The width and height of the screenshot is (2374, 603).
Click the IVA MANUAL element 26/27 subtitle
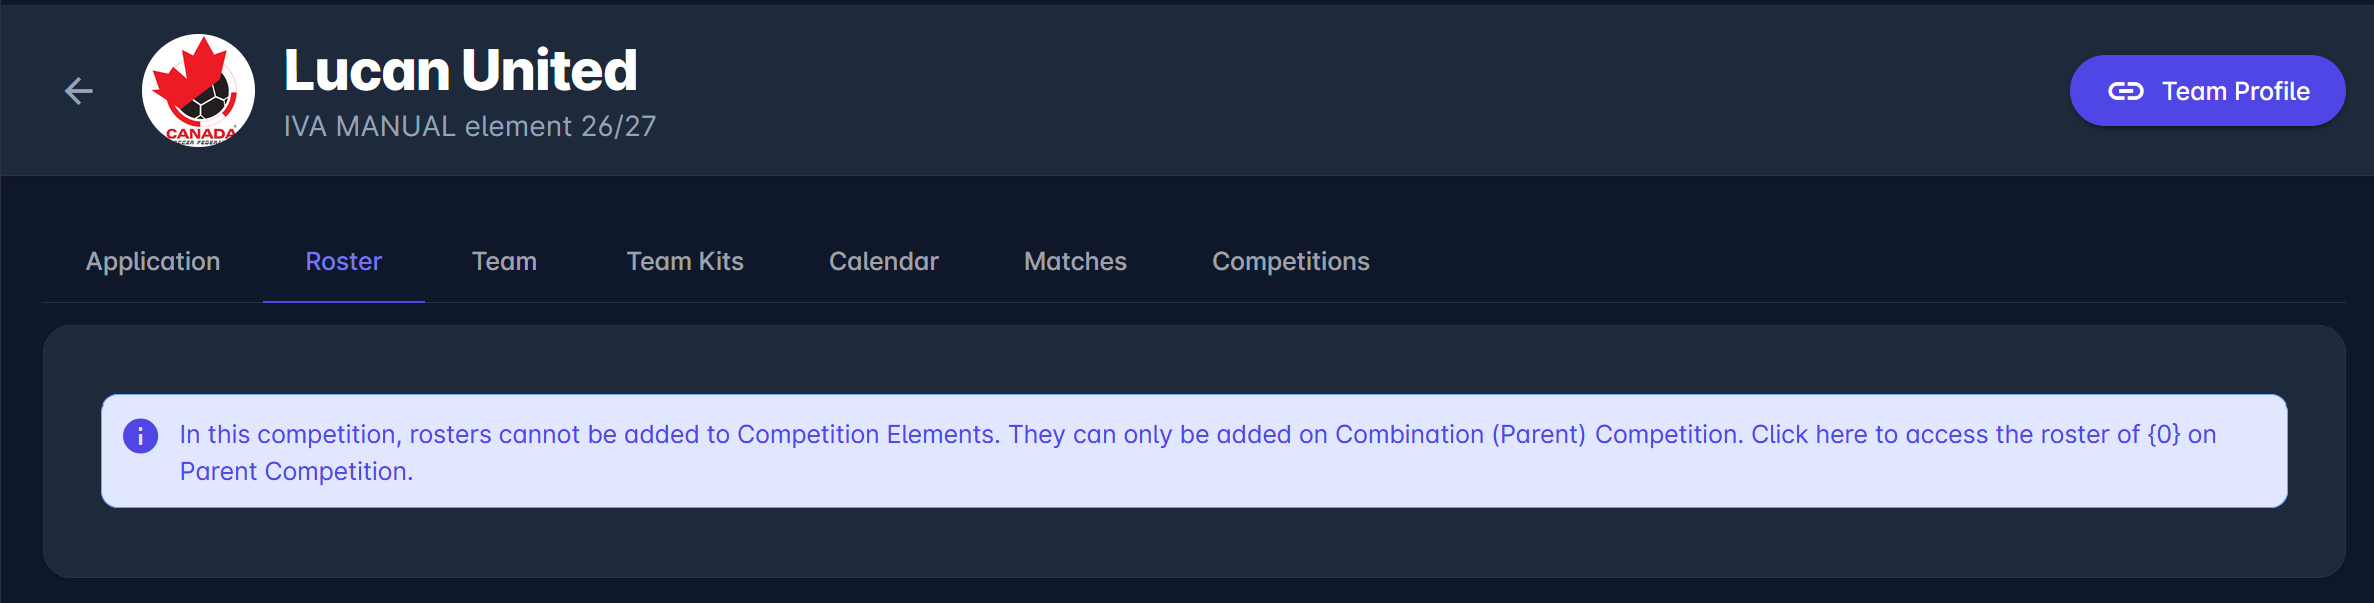click(470, 127)
